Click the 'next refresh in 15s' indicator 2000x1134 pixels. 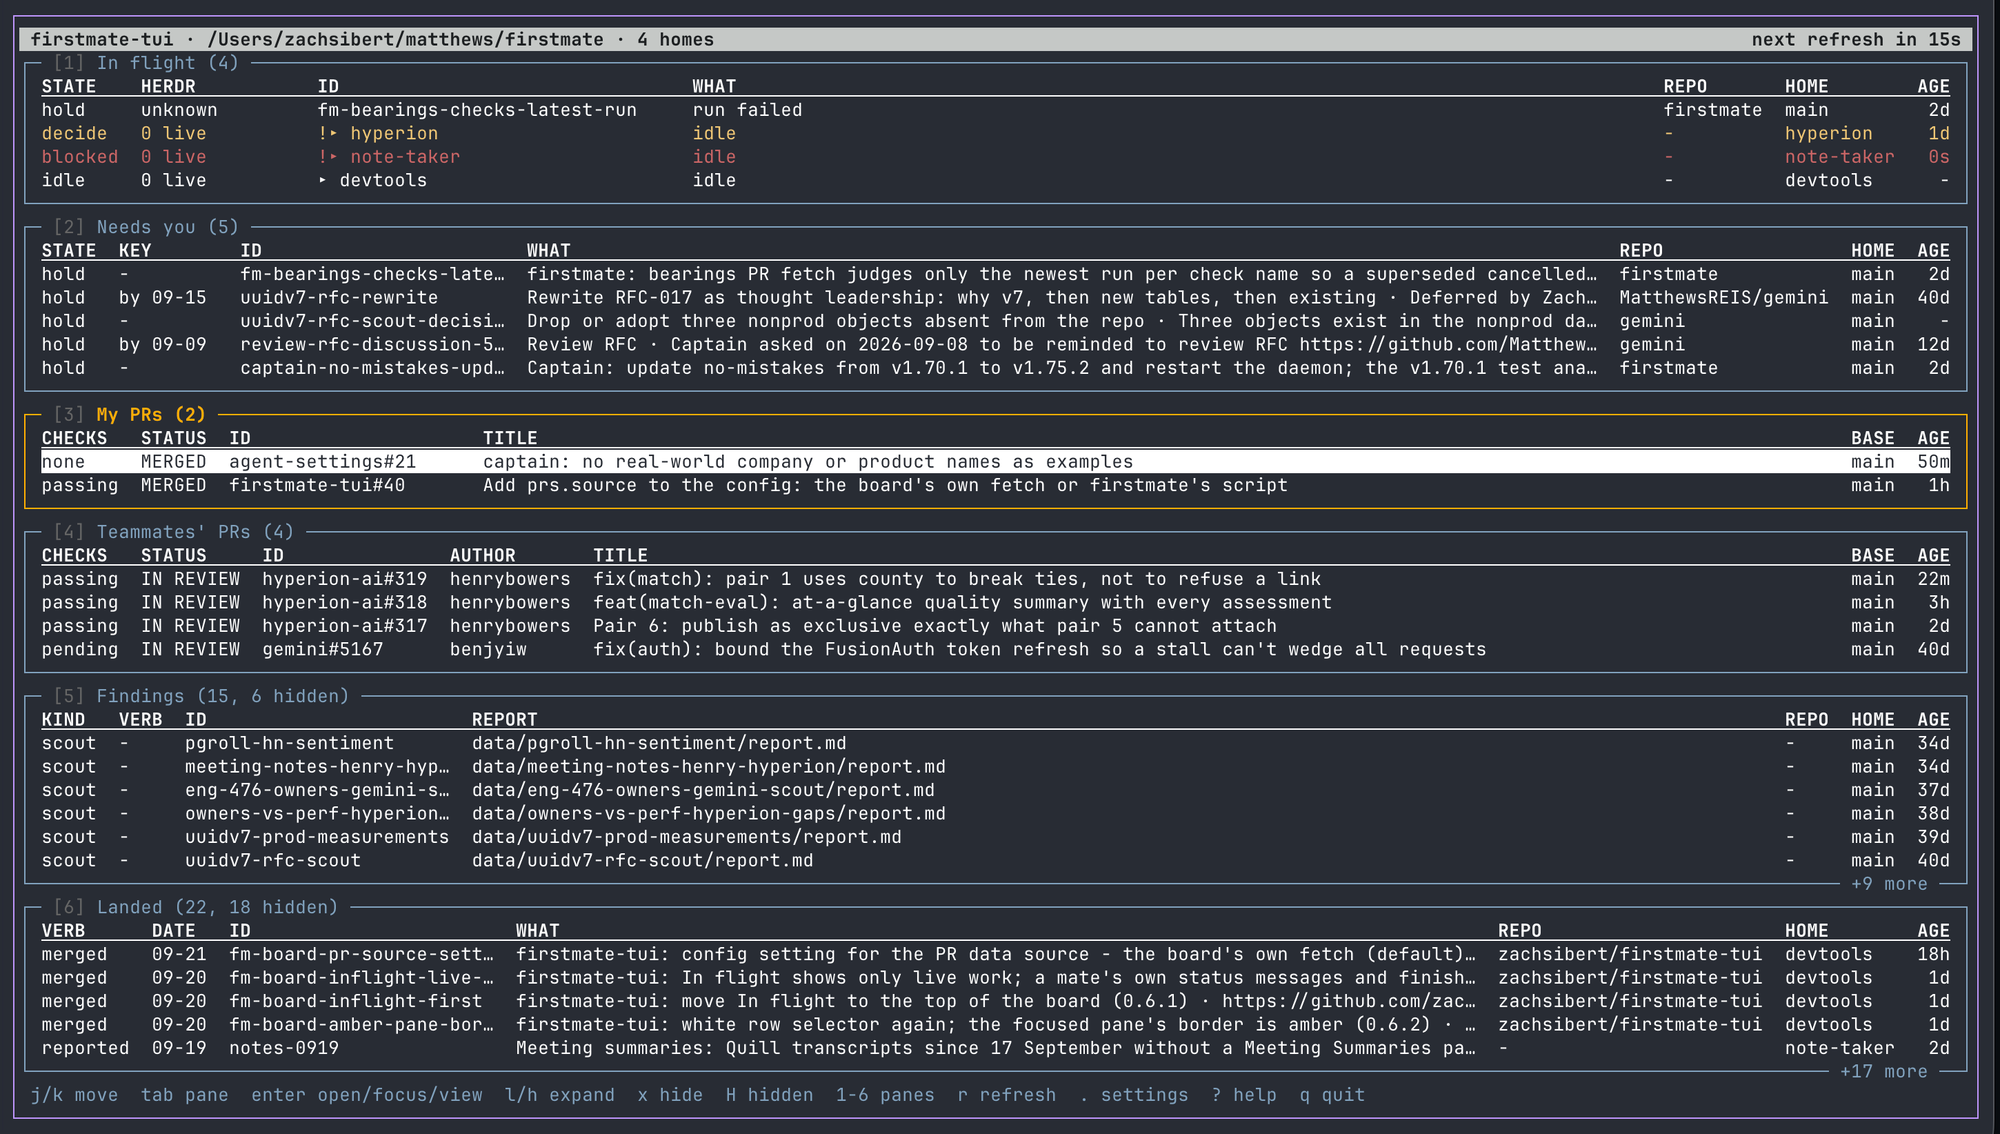[1855, 40]
